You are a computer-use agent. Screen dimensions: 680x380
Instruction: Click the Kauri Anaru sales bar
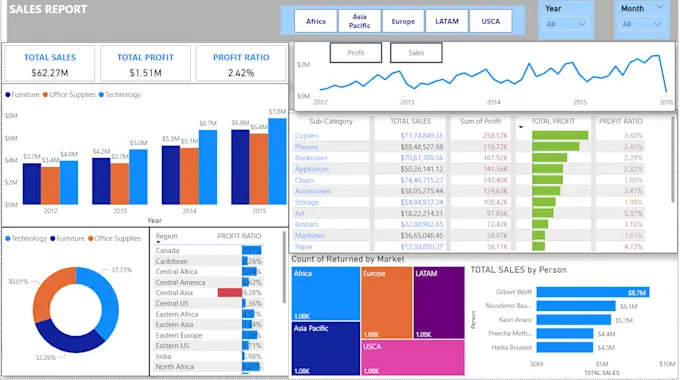(573, 320)
